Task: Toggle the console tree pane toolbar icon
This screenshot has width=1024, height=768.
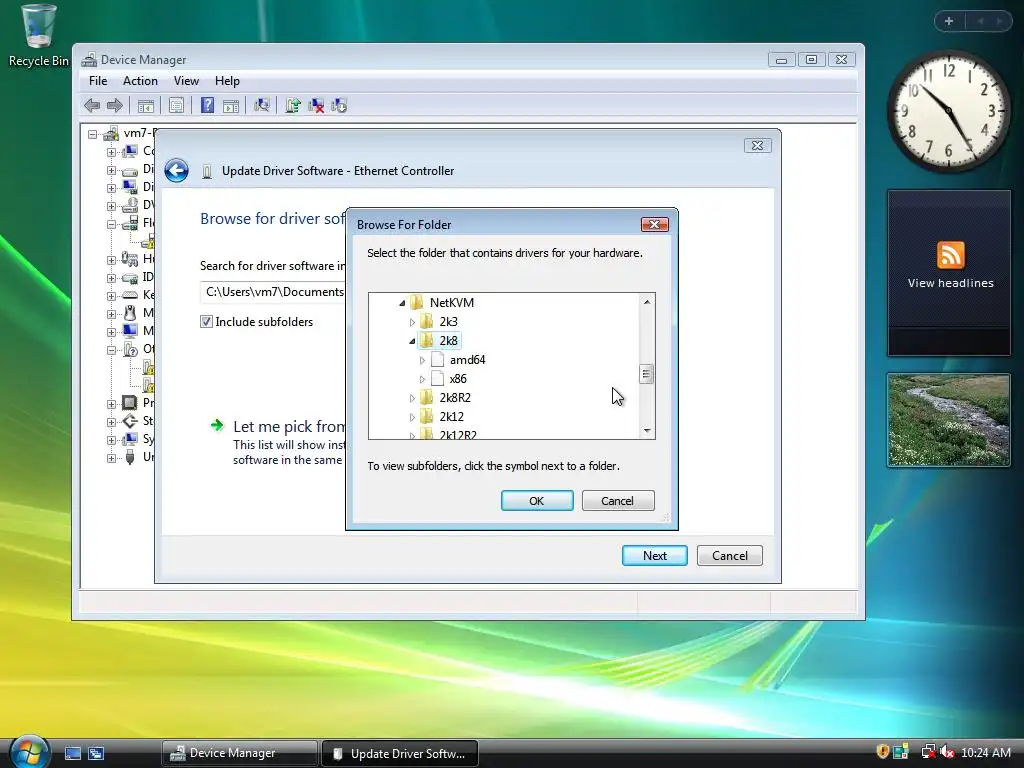Action: [x=146, y=105]
